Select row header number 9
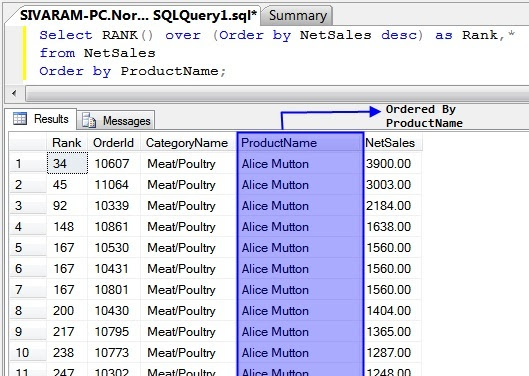 click(x=28, y=332)
